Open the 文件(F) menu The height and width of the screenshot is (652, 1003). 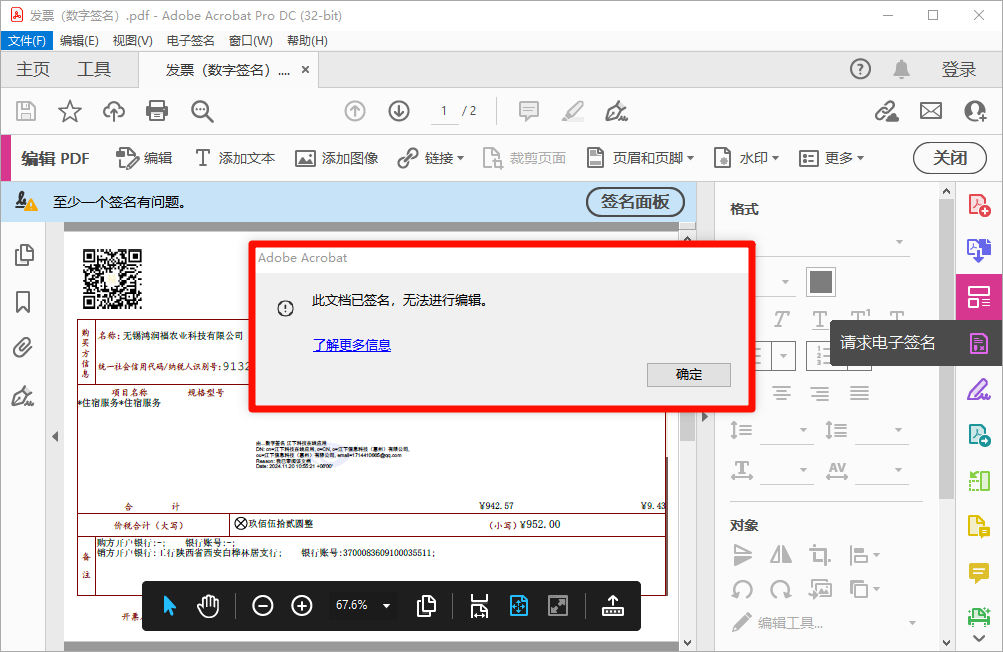tap(26, 41)
